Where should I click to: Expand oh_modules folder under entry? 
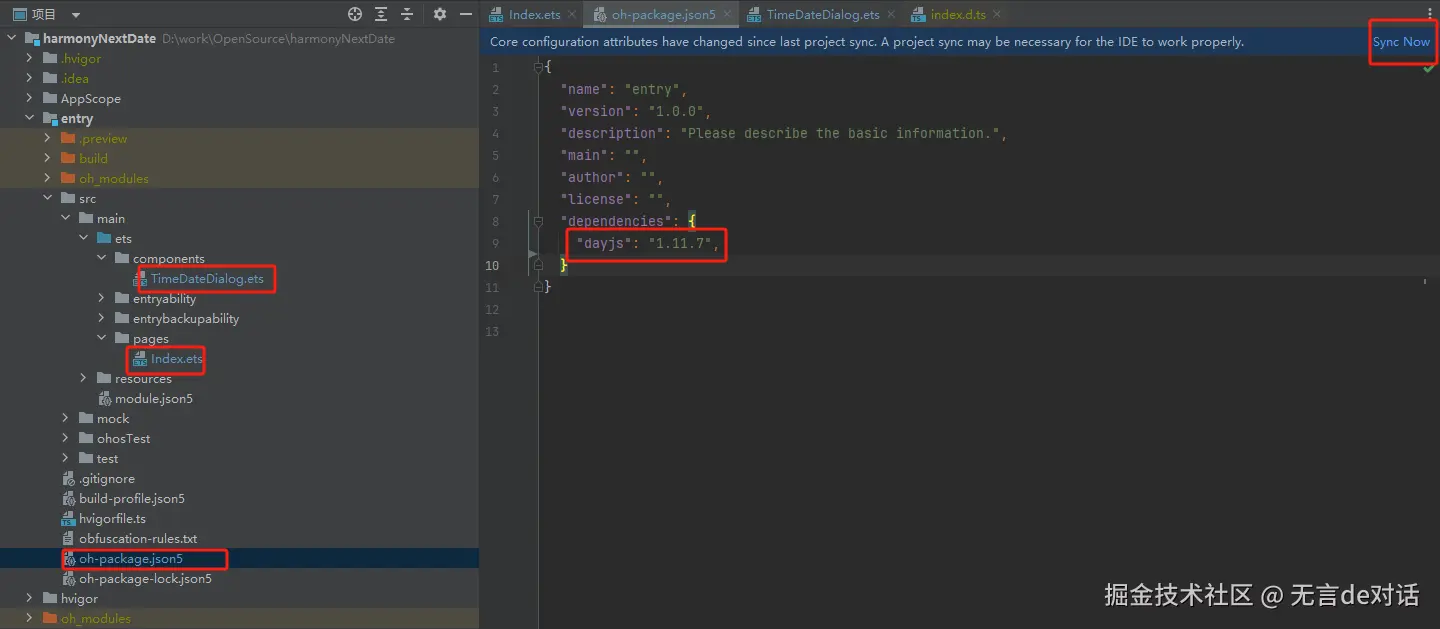[48, 178]
